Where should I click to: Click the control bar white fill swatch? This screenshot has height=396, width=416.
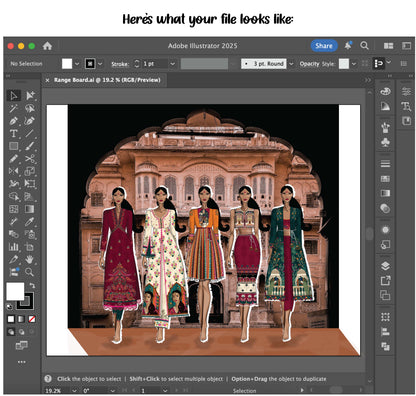tap(67, 64)
